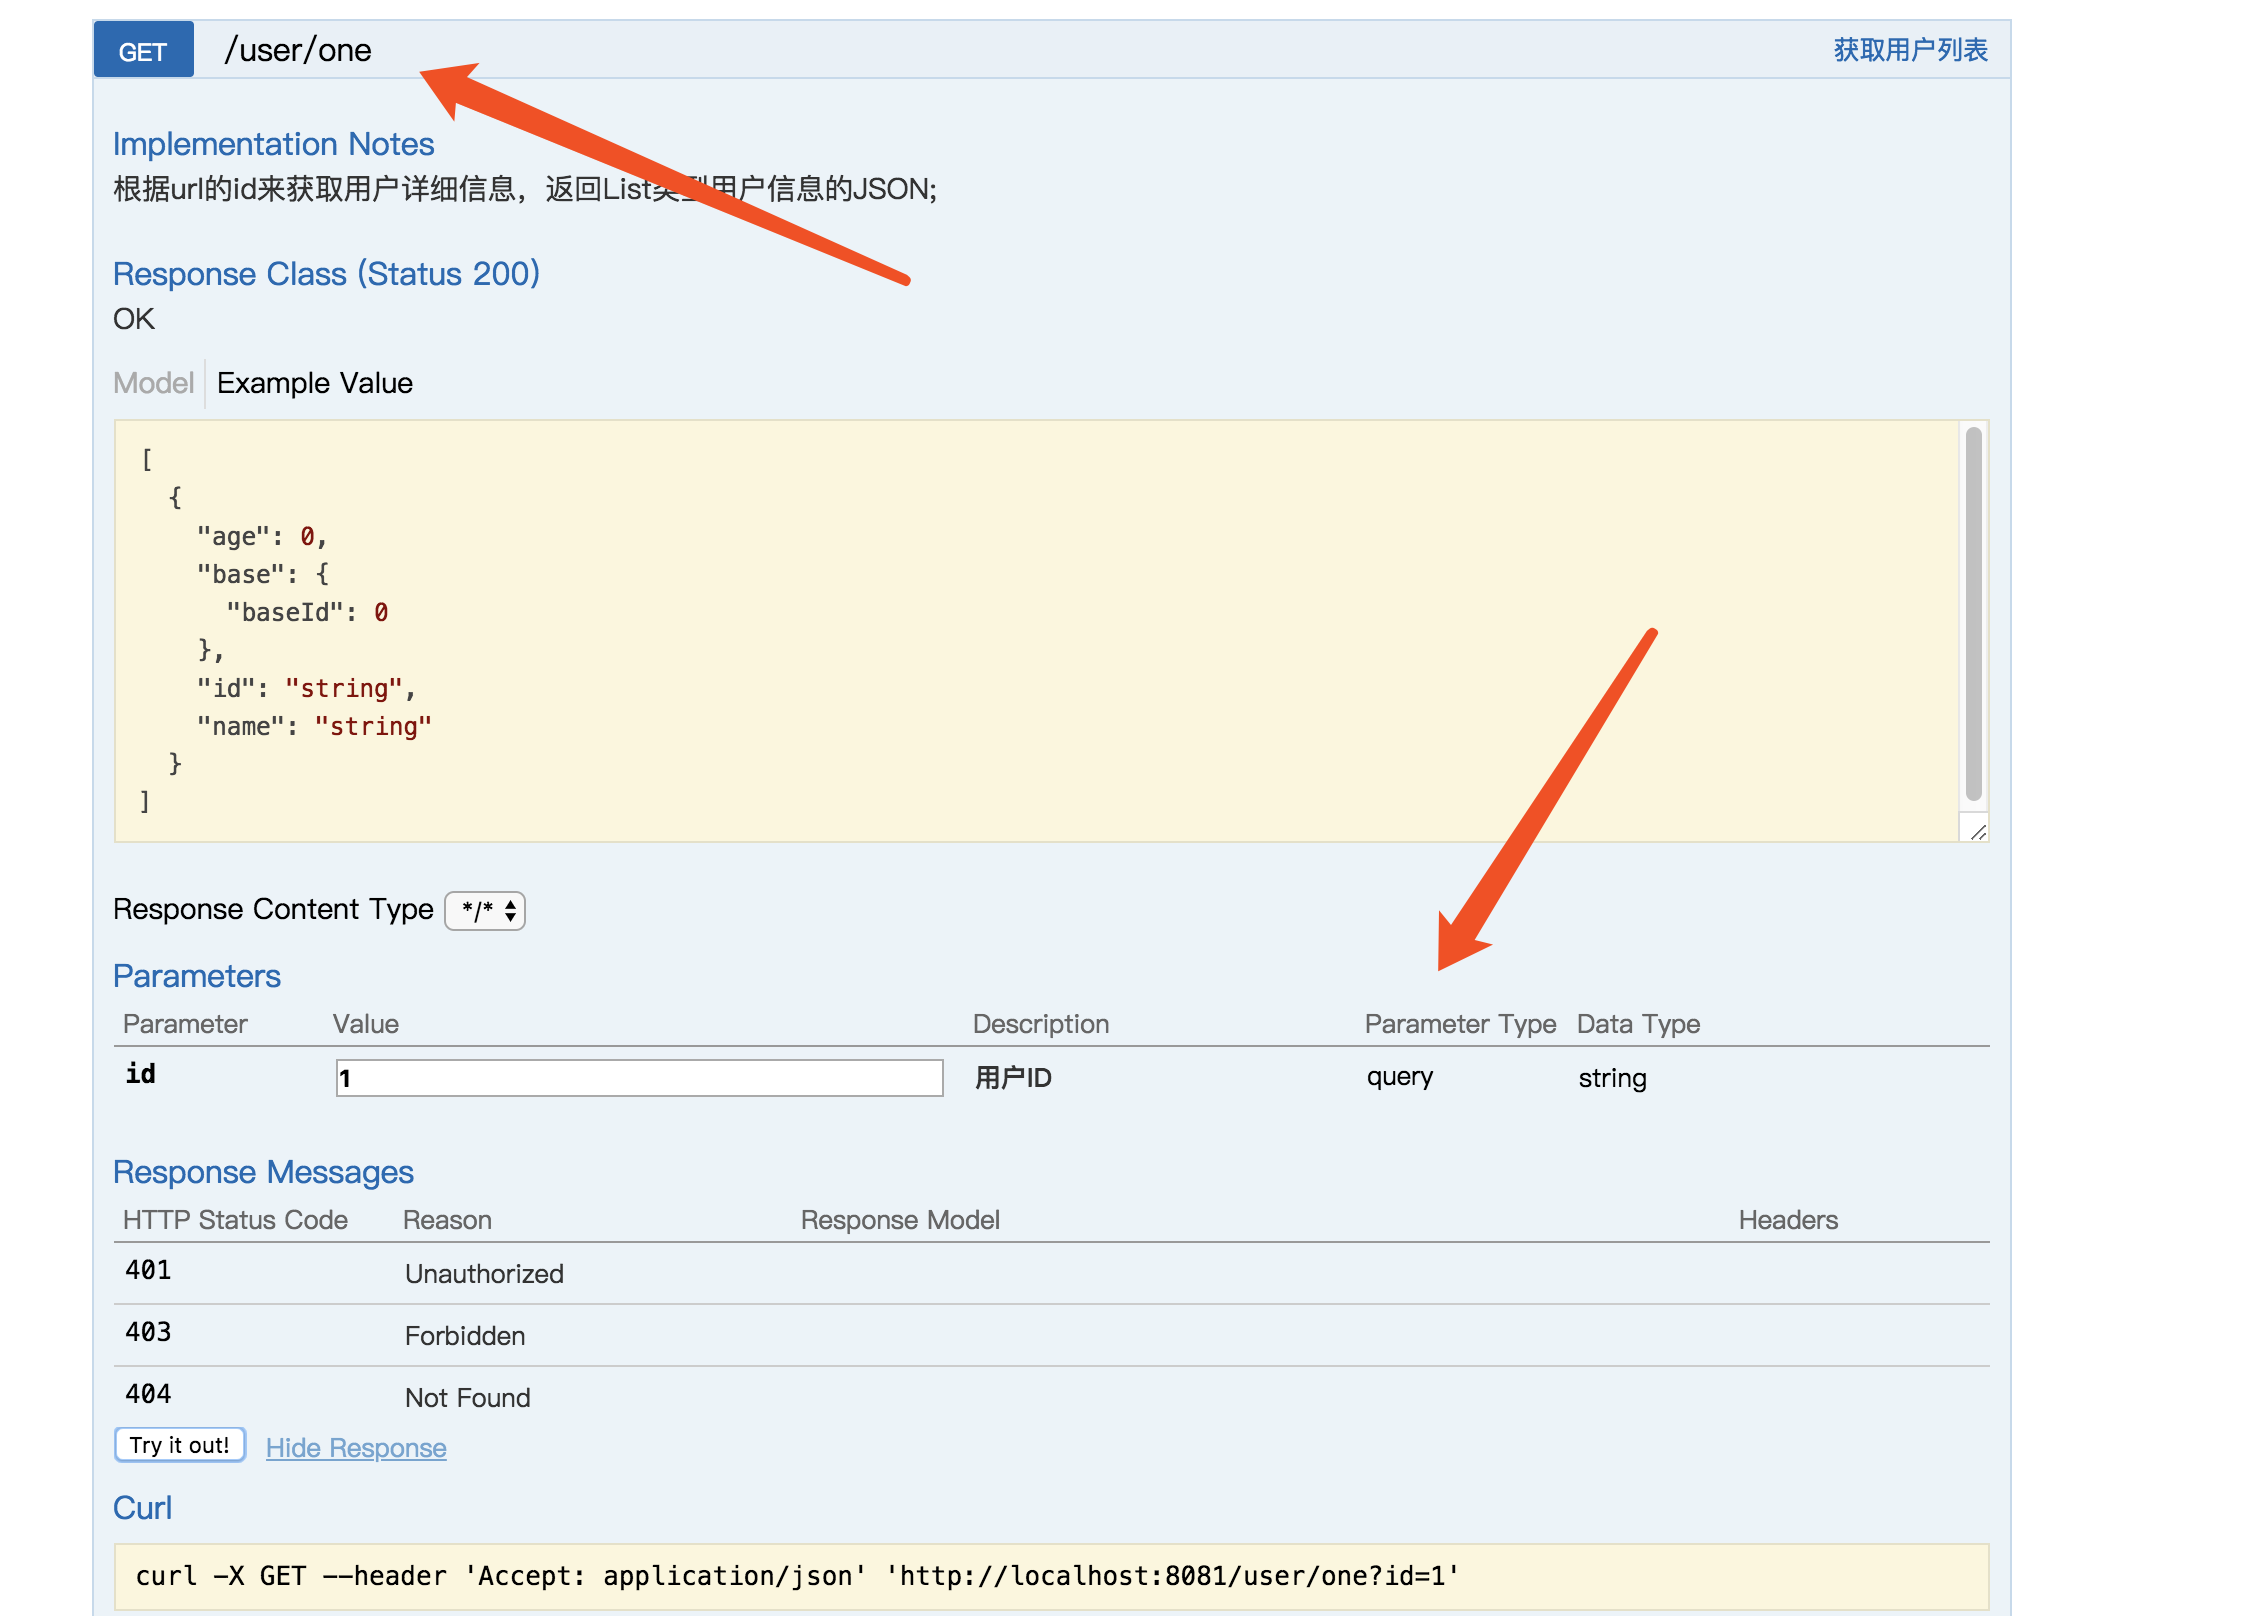Screen dimensions: 2264x1616
Task: Click the /user/one endpoint path
Action: (298, 50)
